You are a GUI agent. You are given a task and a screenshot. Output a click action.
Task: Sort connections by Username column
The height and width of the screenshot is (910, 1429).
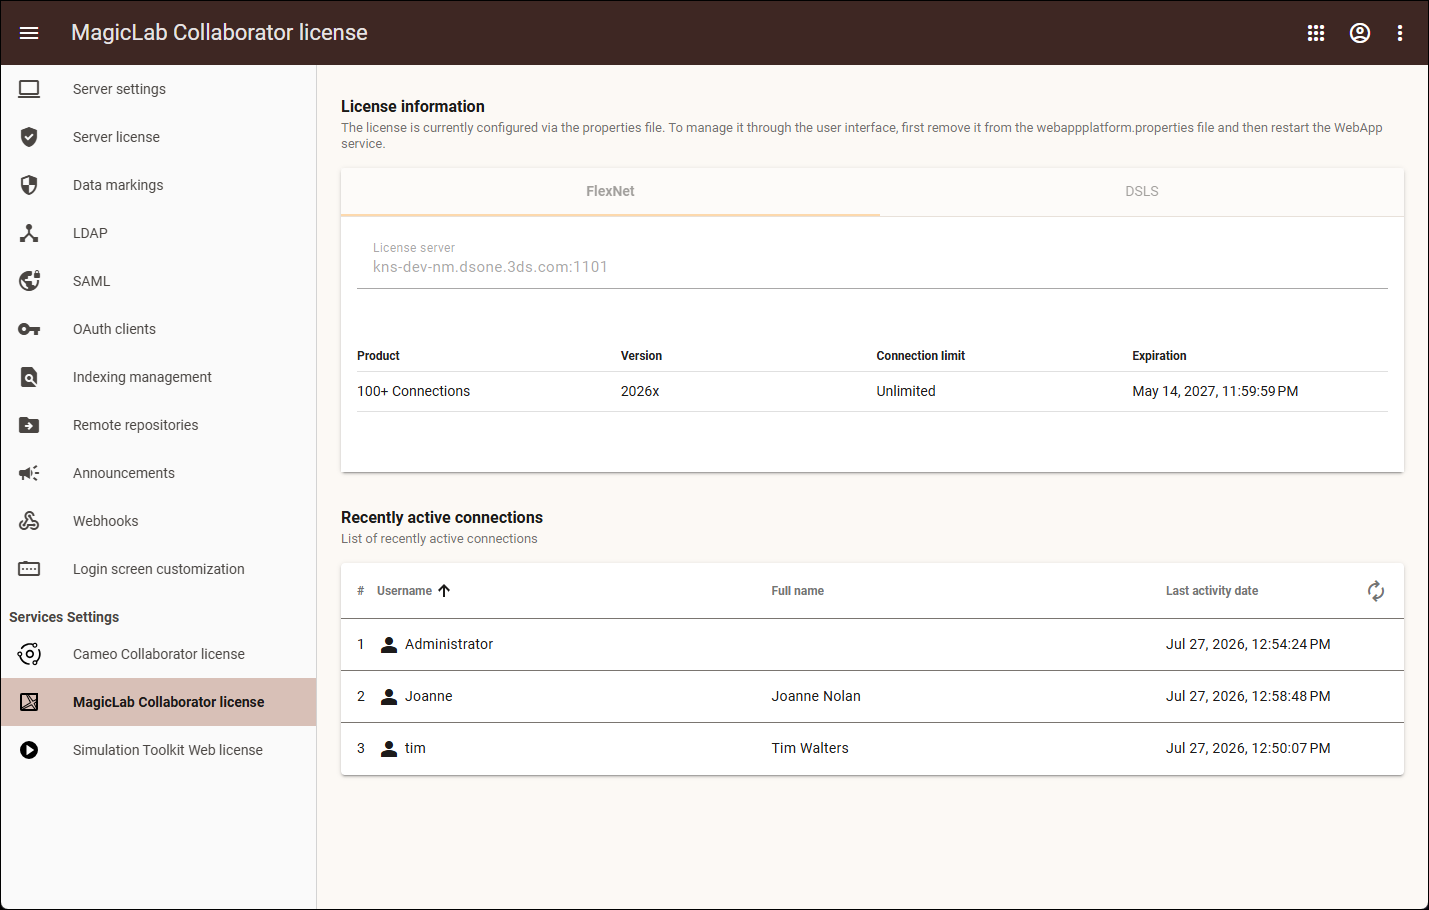click(404, 591)
